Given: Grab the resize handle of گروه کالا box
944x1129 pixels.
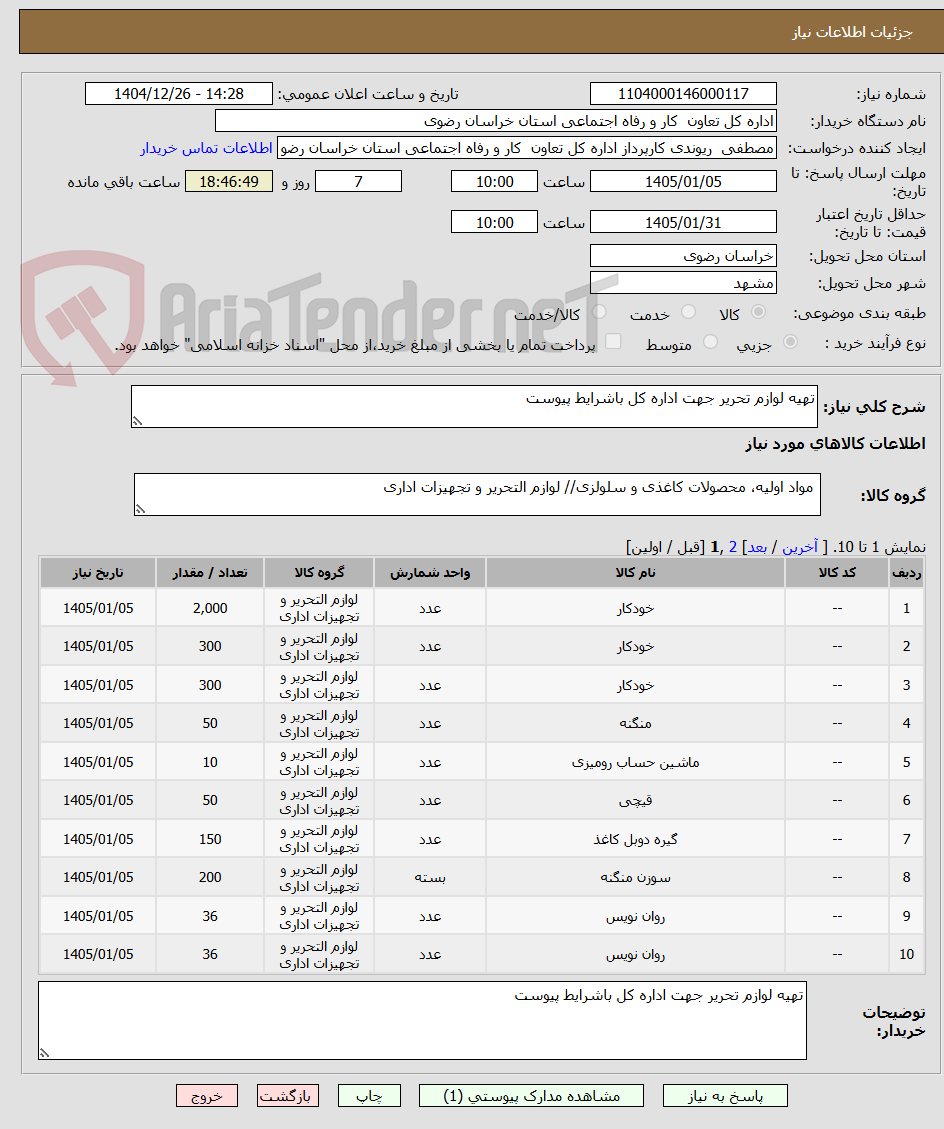Looking at the screenshot, I should [x=140, y=509].
